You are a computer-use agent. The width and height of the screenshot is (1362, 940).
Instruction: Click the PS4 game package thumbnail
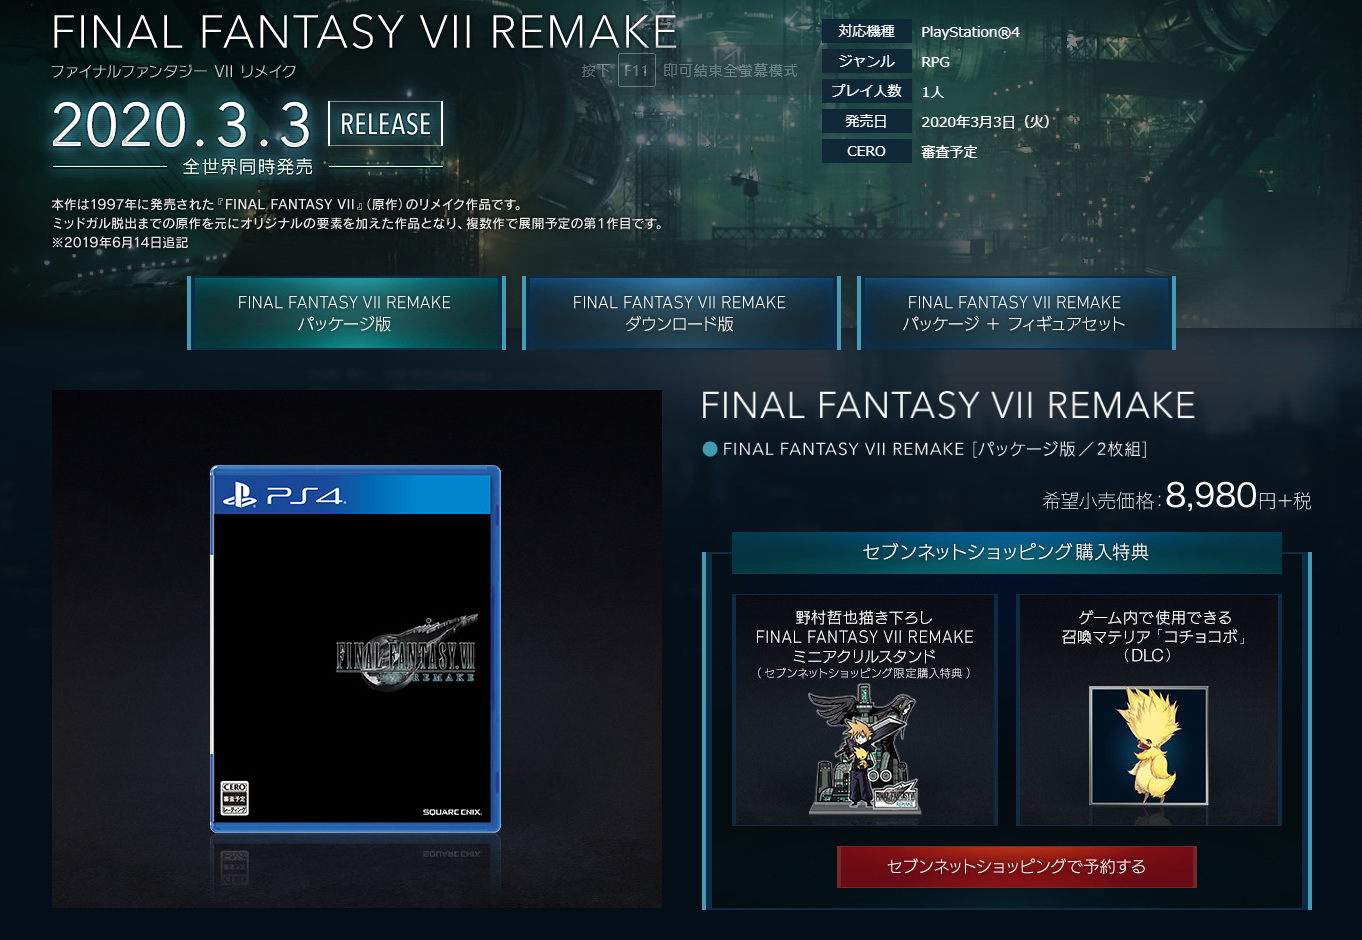[355, 649]
